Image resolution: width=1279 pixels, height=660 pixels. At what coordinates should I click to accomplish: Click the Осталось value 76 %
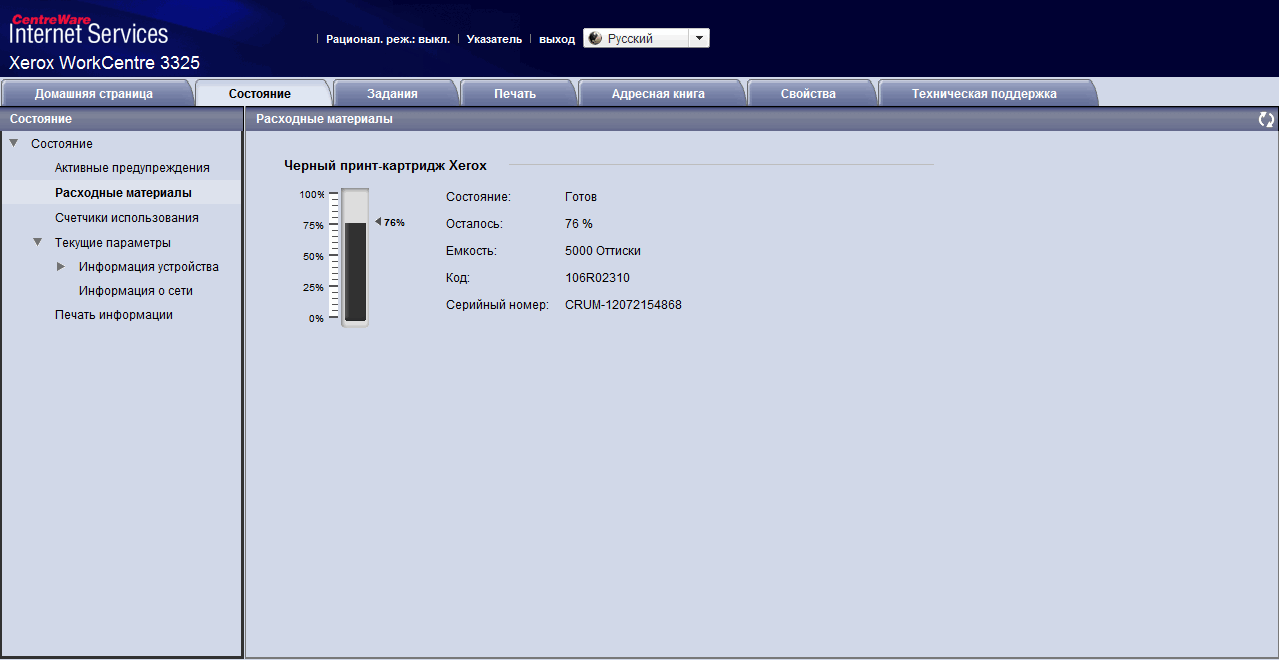(x=579, y=223)
